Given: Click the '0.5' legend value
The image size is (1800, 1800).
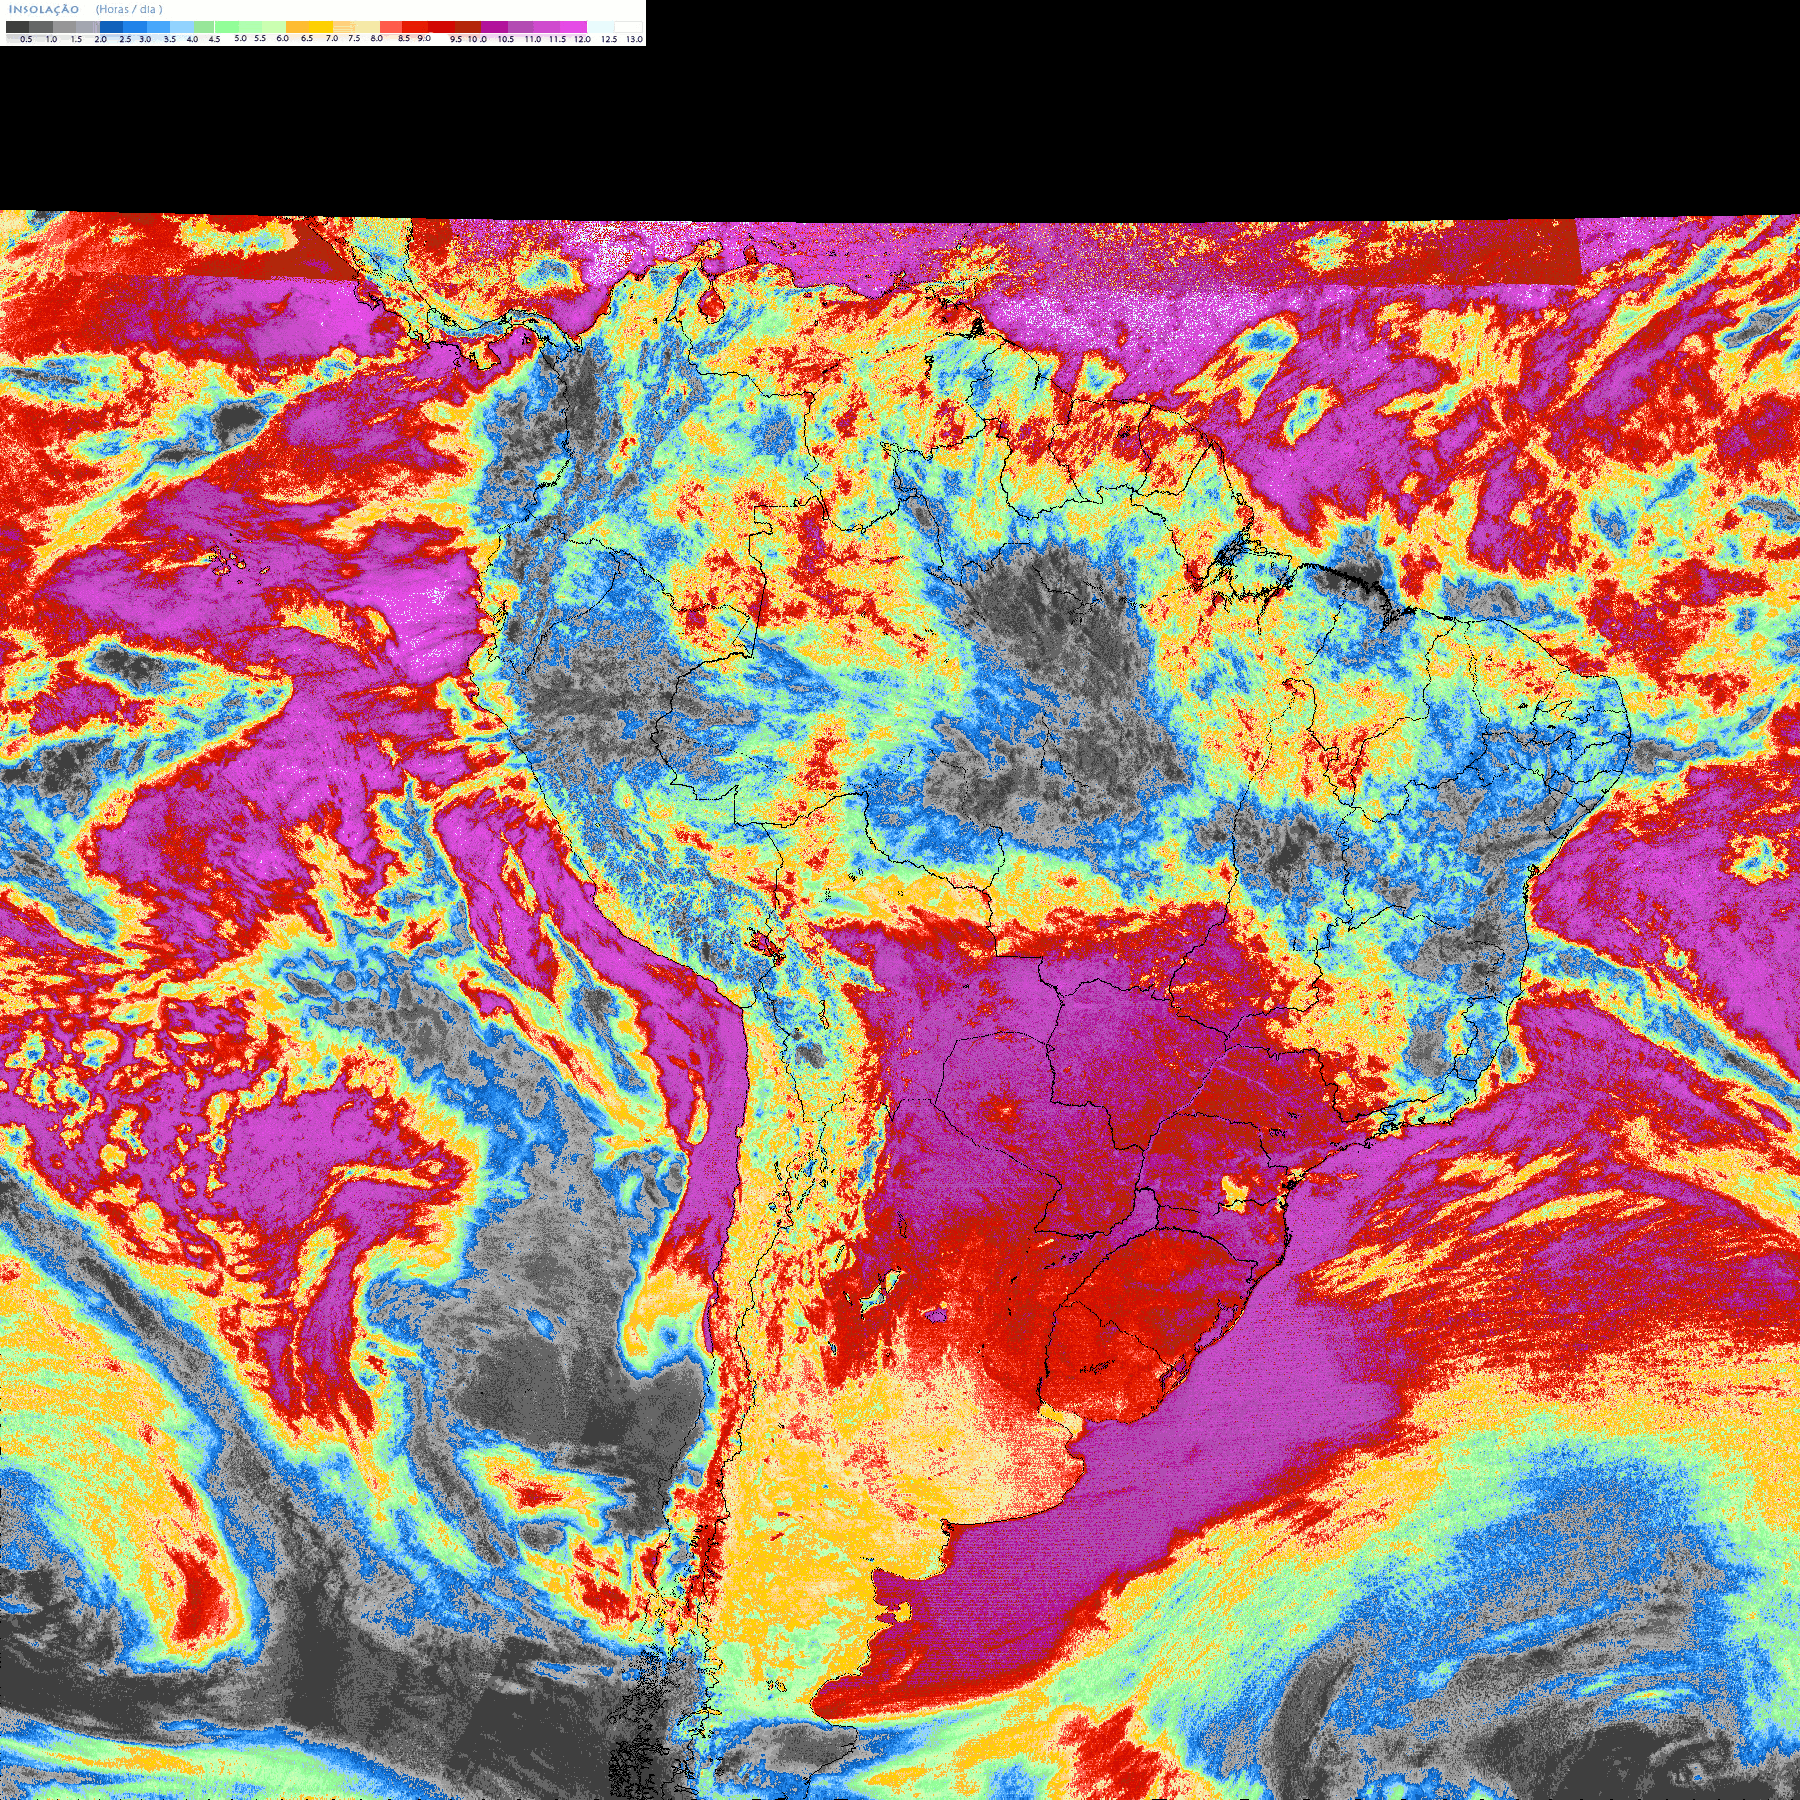Looking at the screenshot, I should pos(26,39).
